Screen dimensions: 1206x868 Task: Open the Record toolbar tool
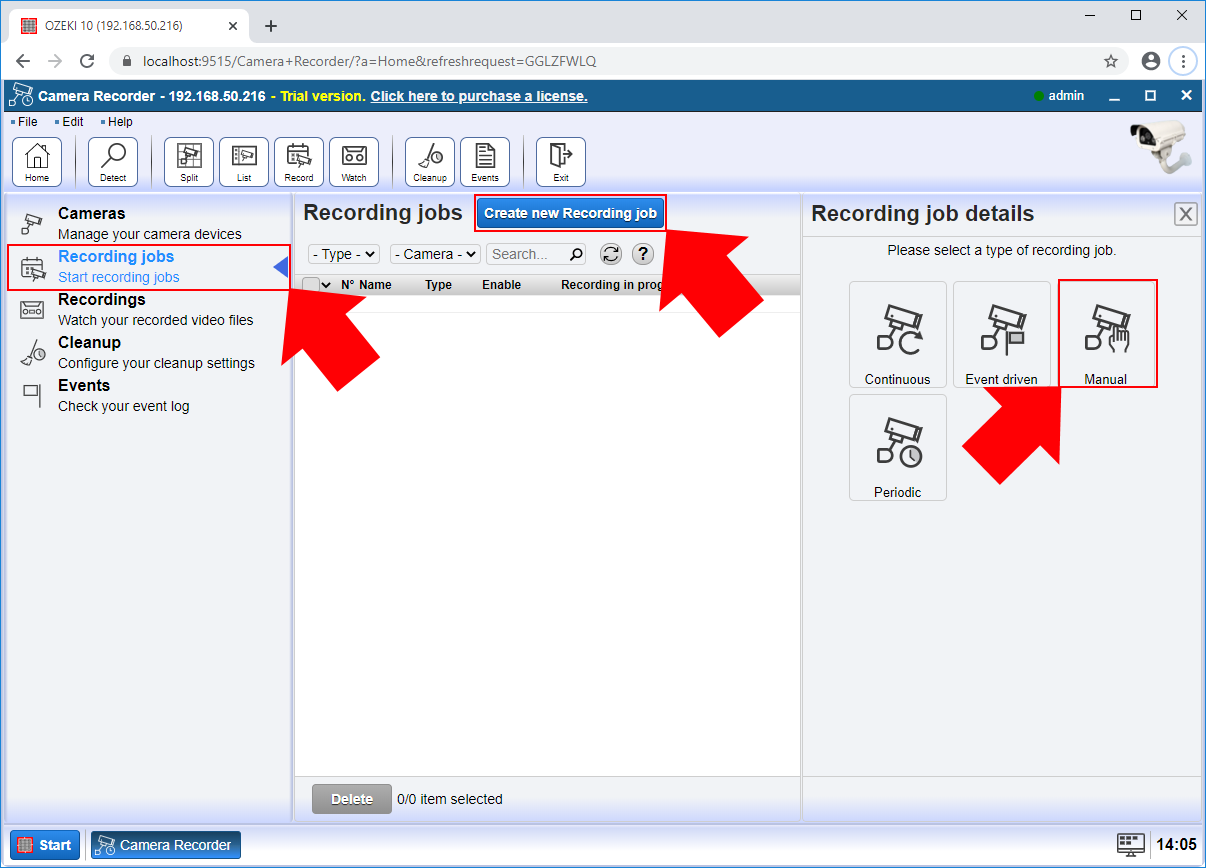tap(299, 162)
